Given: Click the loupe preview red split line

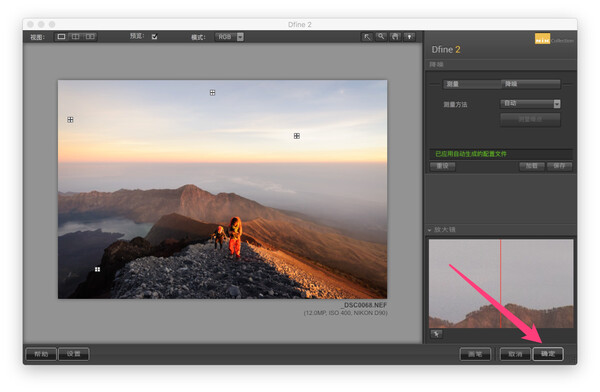Looking at the screenshot, I should coord(501,283).
